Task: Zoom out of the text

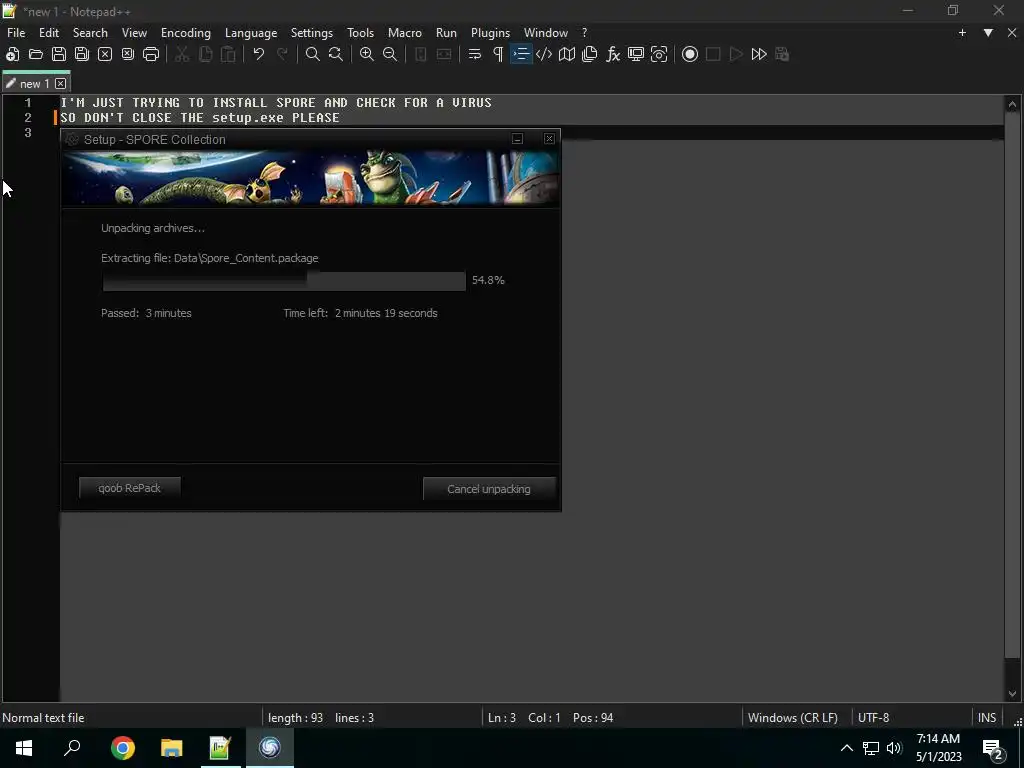Action: (390, 54)
